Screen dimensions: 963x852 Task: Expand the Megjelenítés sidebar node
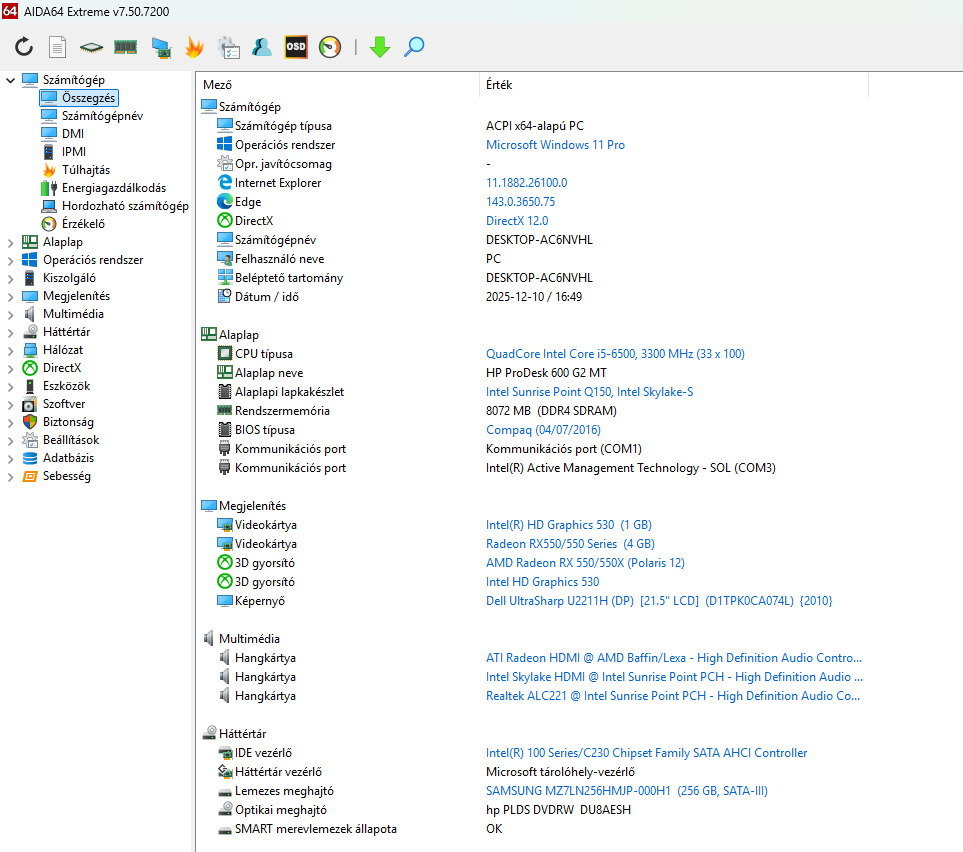[10, 296]
